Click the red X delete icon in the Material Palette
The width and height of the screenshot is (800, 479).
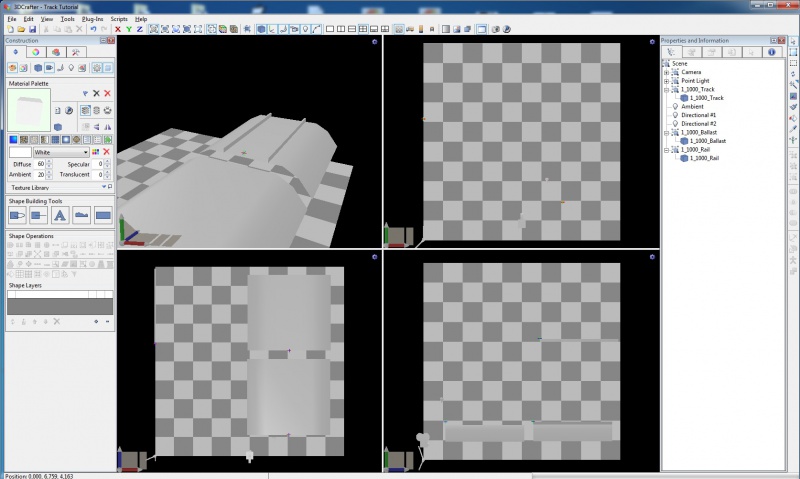pos(107,93)
